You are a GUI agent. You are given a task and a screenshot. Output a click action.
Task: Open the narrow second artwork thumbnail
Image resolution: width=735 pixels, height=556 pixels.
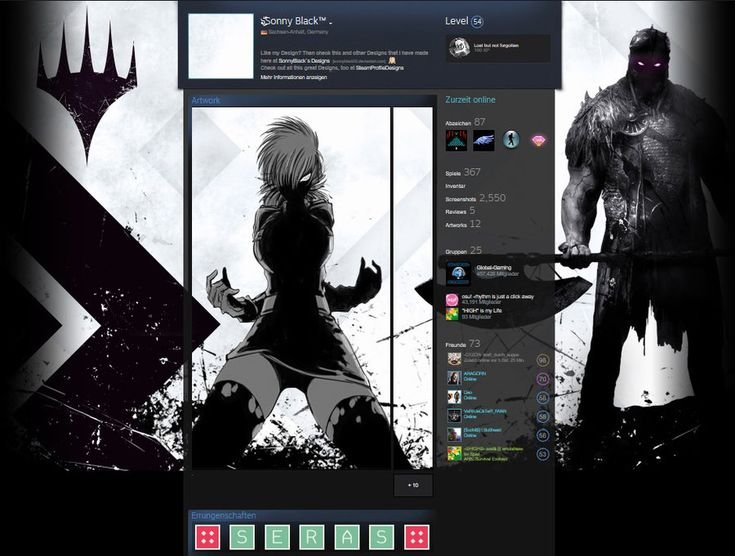(412, 288)
